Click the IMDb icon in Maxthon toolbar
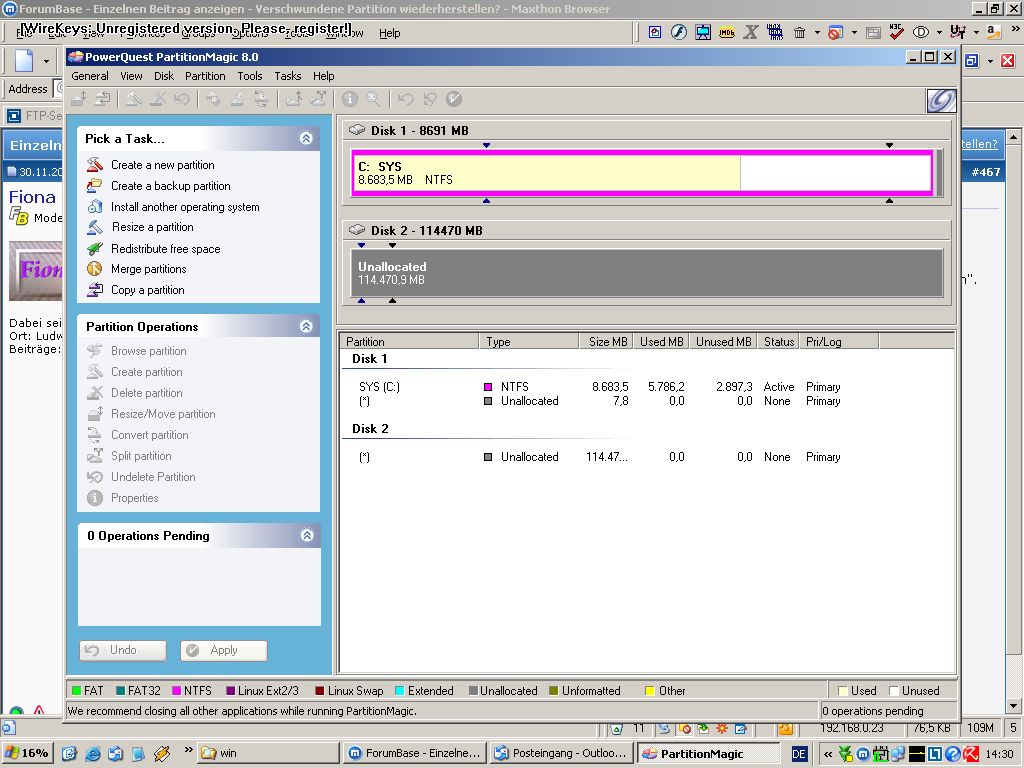This screenshot has width=1024, height=768. tap(727, 32)
